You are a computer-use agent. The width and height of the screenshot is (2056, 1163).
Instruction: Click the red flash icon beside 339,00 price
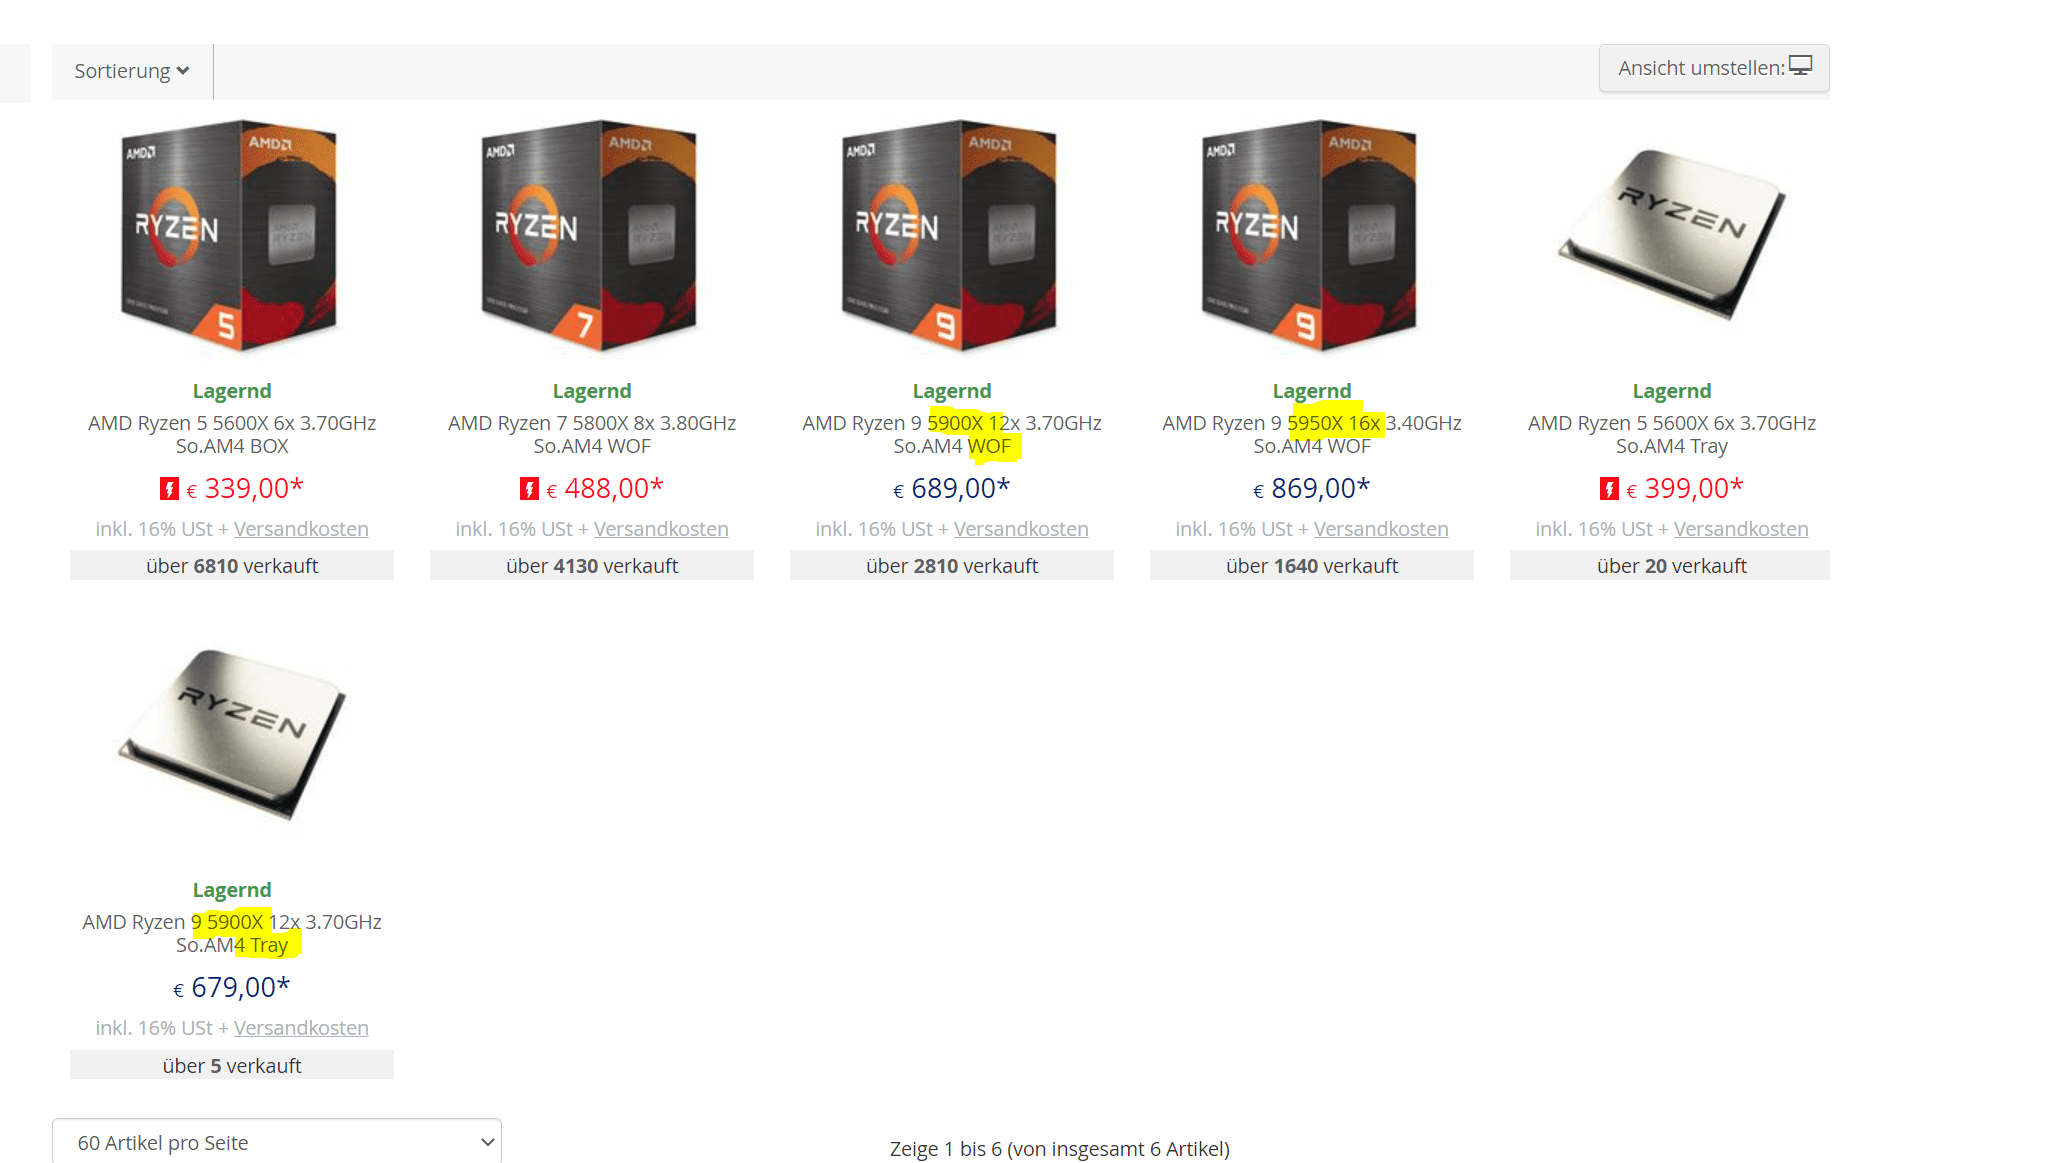click(x=169, y=489)
